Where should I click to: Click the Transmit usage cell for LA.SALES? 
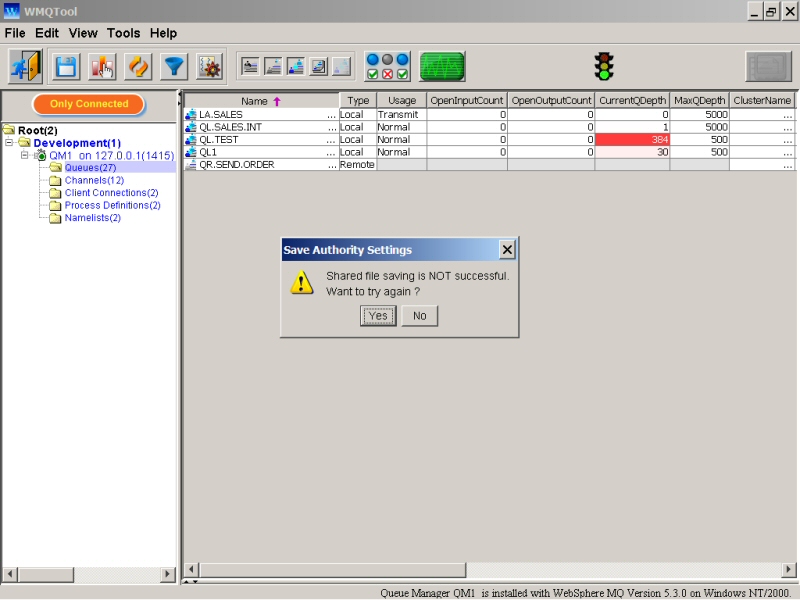[x=401, y=115]
